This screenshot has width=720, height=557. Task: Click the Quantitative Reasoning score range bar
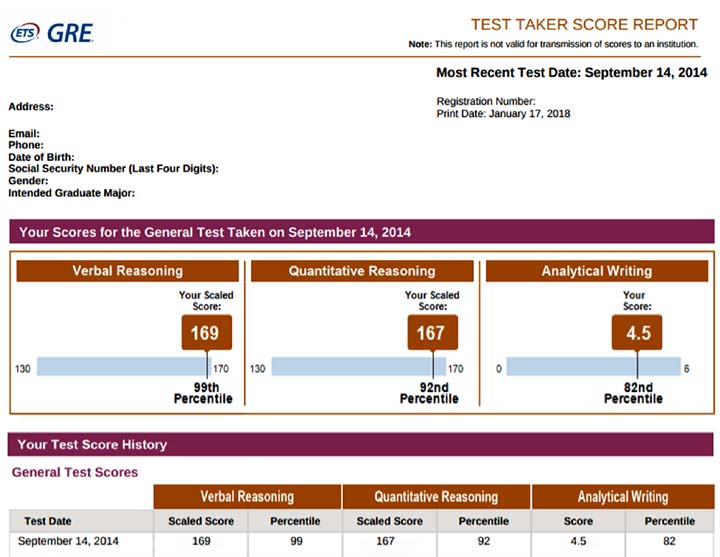coord(359,366)
